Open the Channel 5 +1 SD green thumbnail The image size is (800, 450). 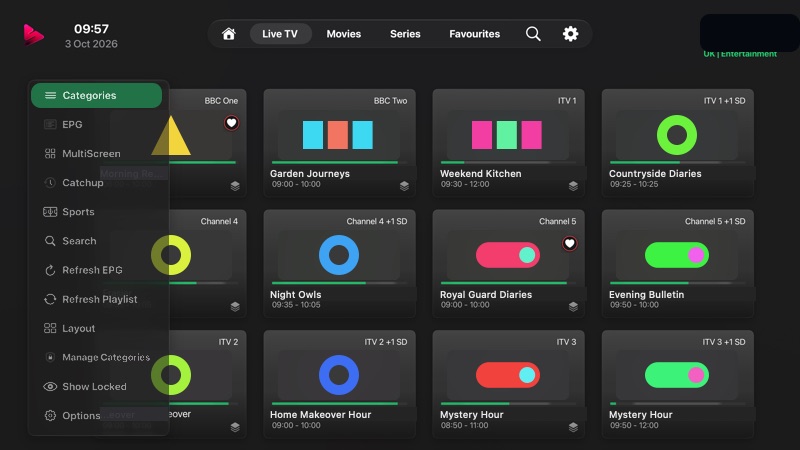[677, 255]
